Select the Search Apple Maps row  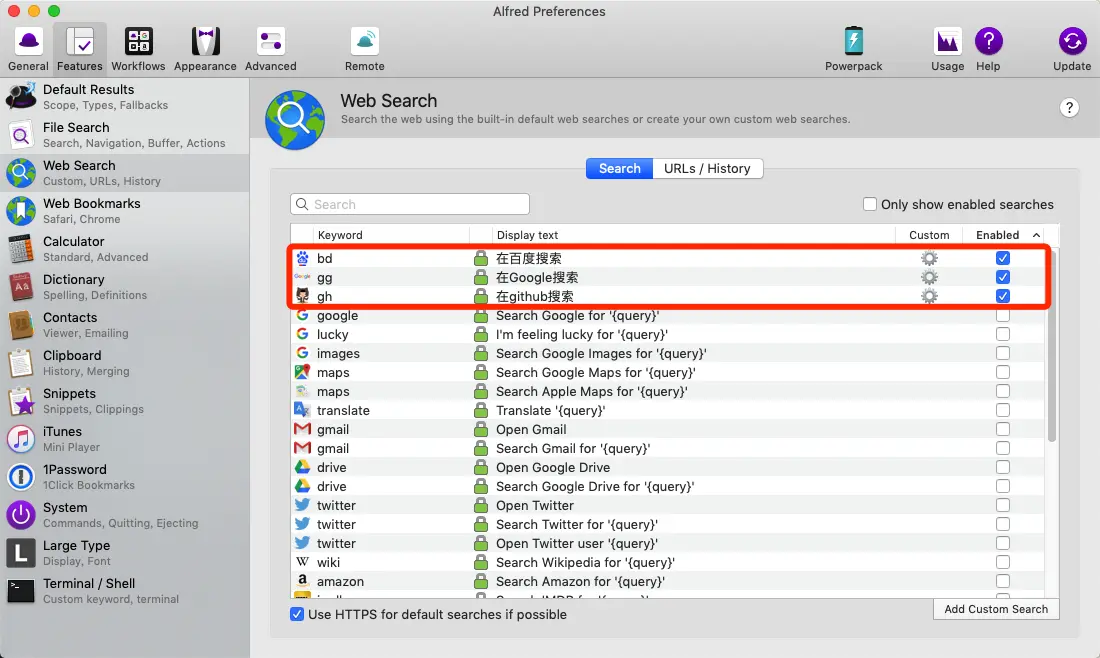667,391
